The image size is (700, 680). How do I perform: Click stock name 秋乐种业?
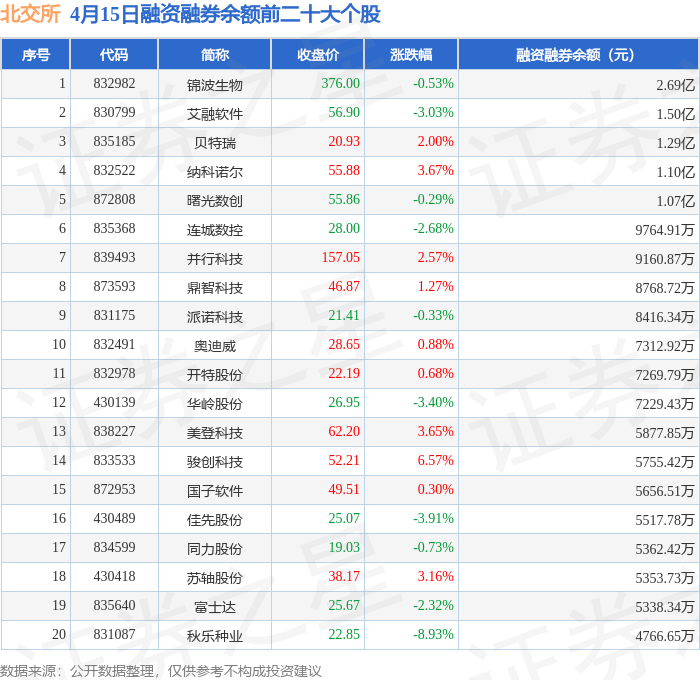(215, 636)
